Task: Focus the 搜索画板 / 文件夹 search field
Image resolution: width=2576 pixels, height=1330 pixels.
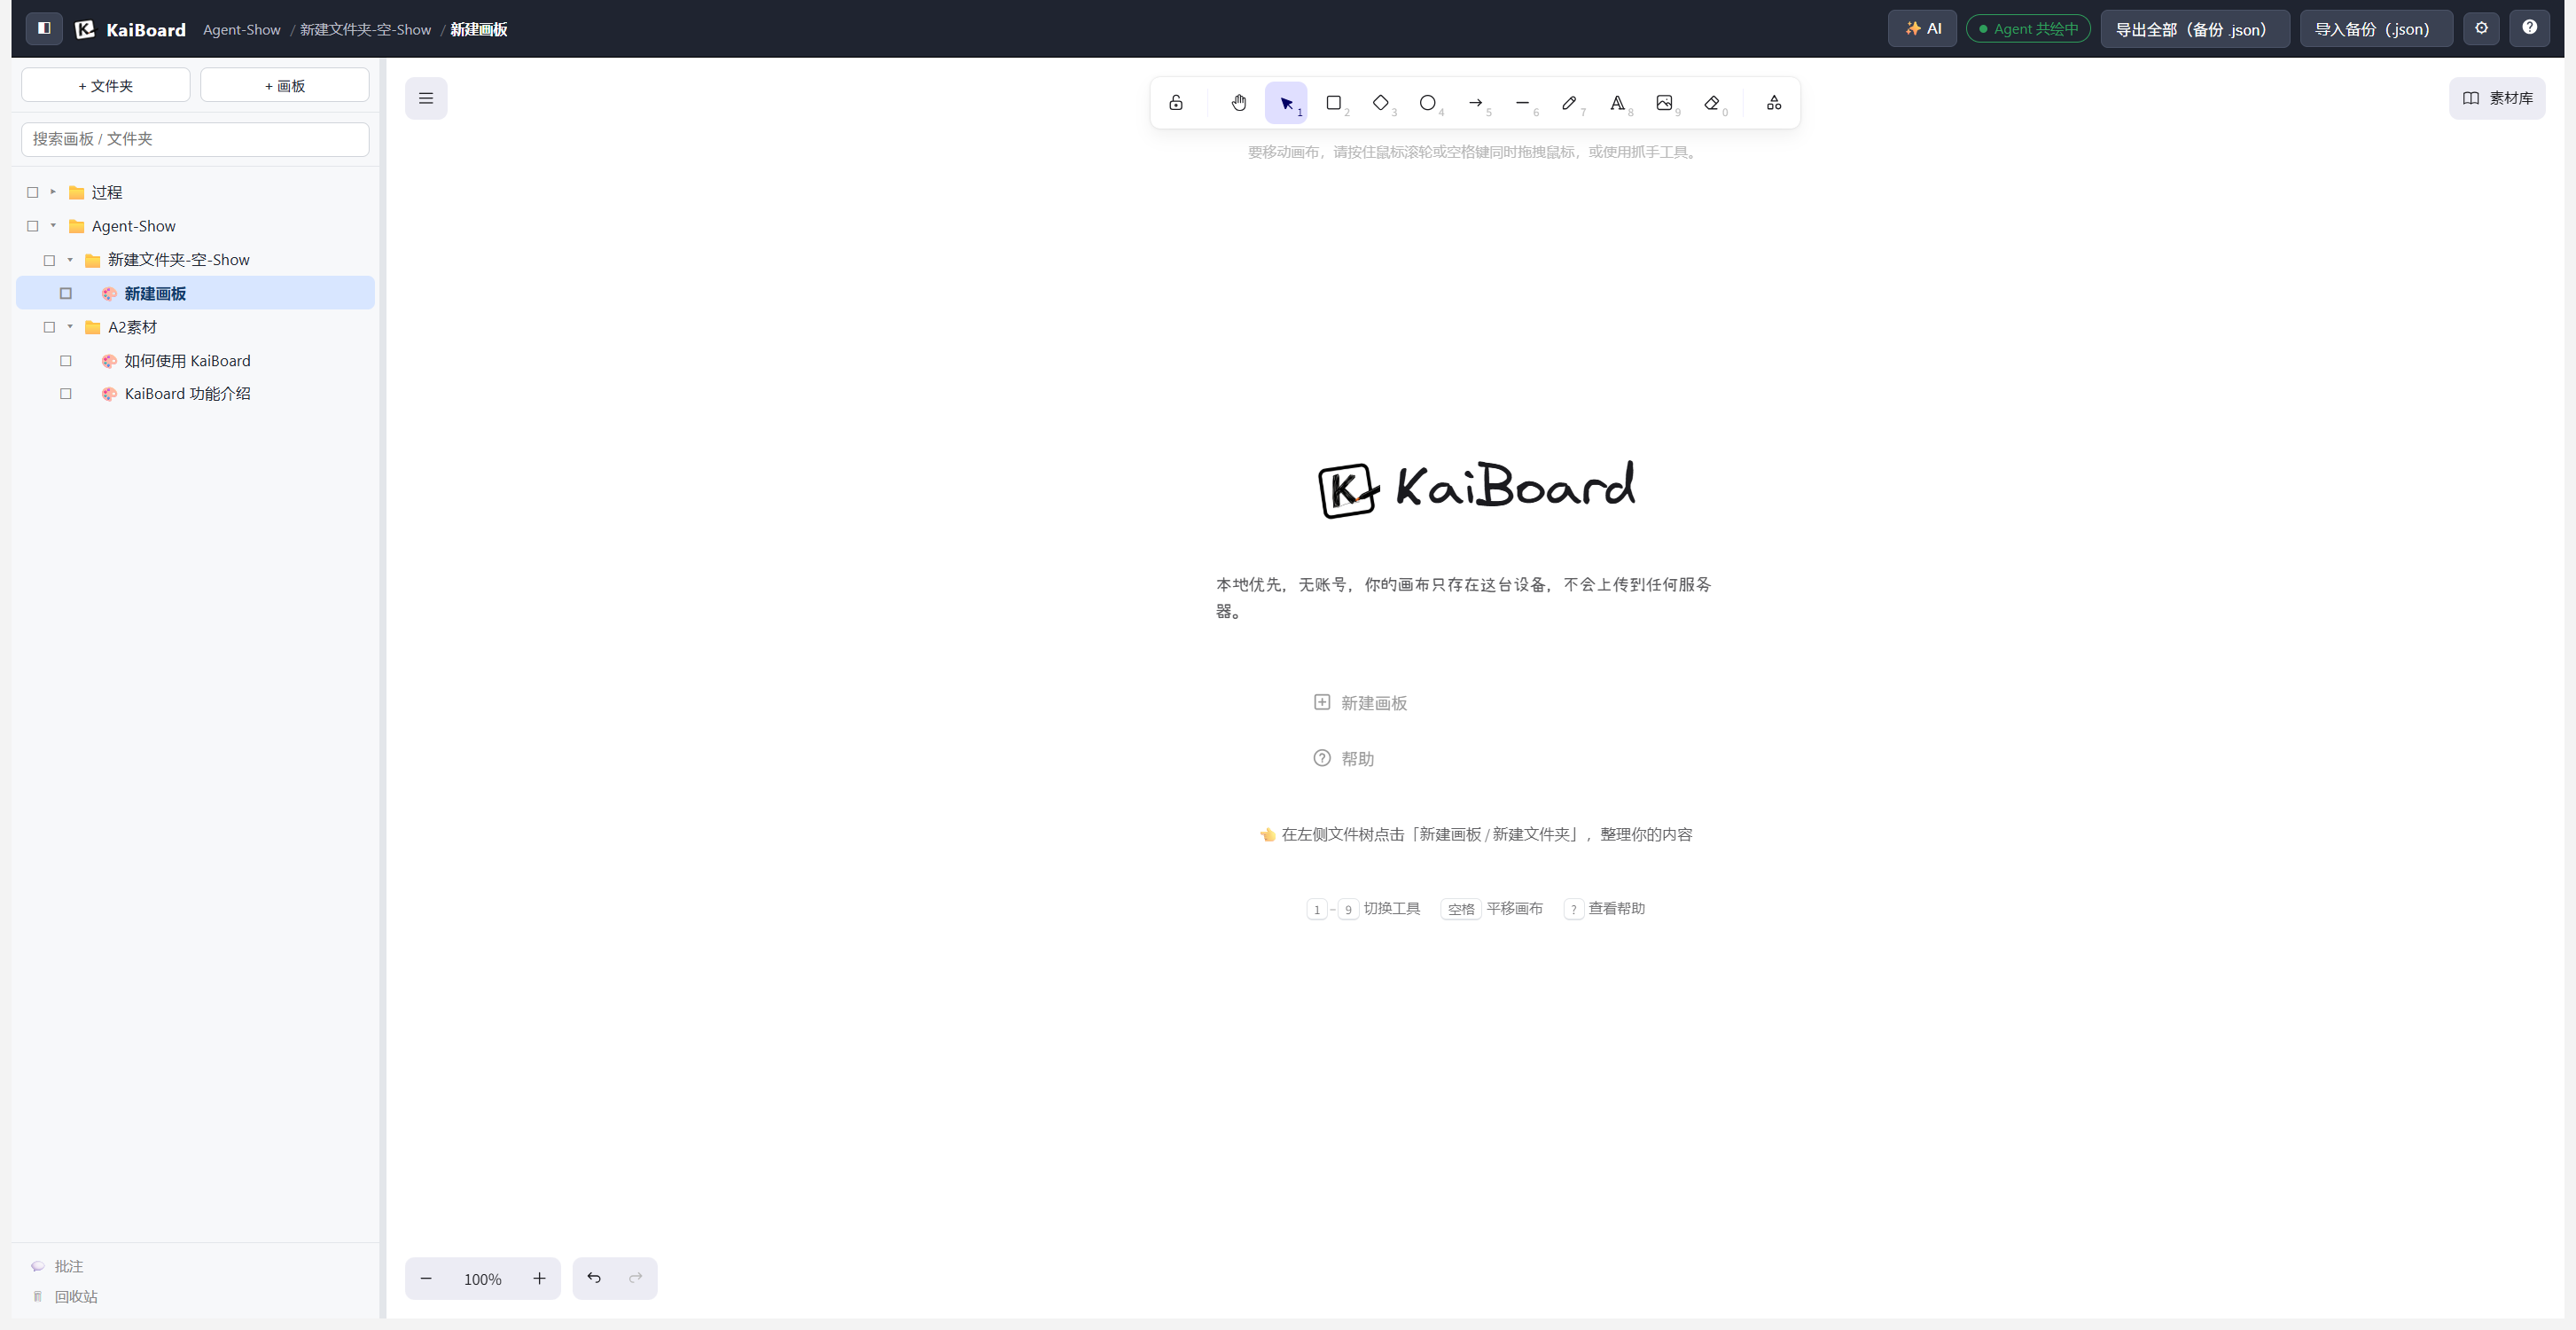Action: pos(195,139)
